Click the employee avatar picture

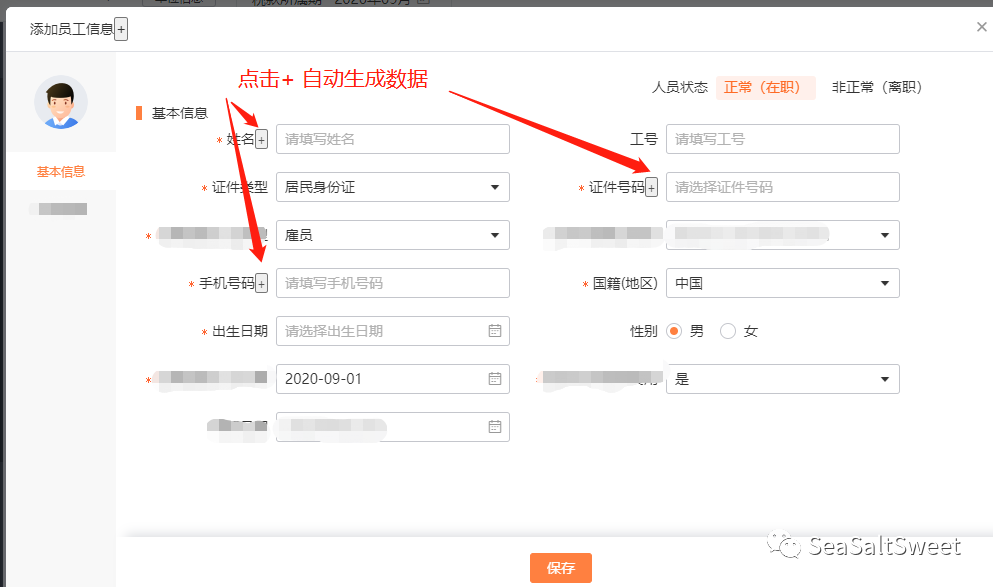pos(61,103)
